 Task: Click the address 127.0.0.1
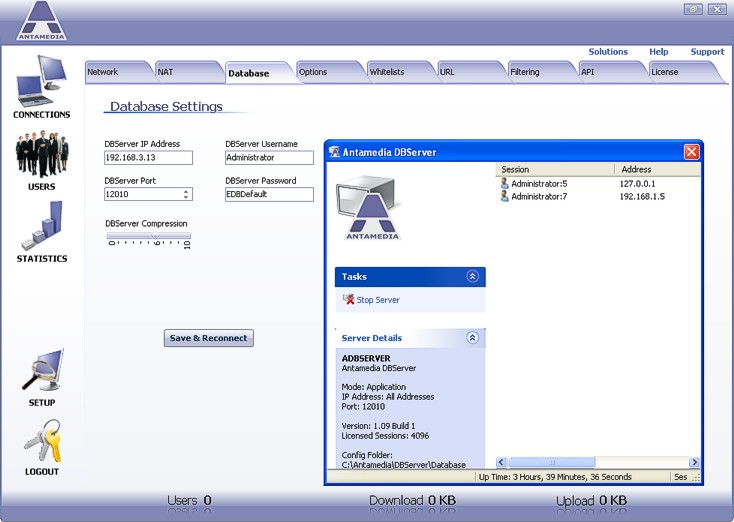pyautogui.click(x=638, y=184)
